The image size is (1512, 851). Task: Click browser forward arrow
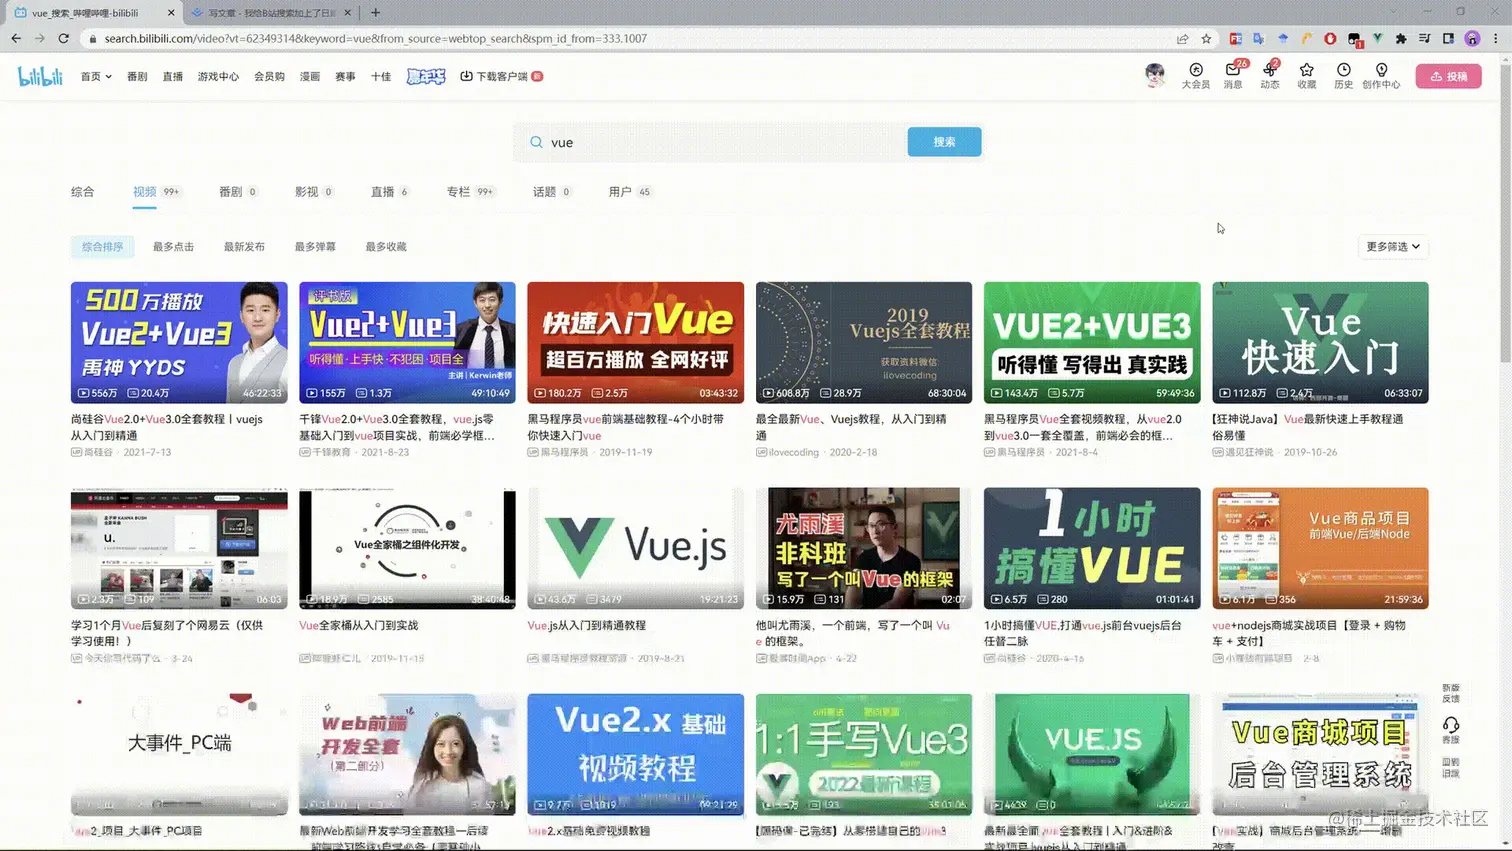(x=40, y=38)
